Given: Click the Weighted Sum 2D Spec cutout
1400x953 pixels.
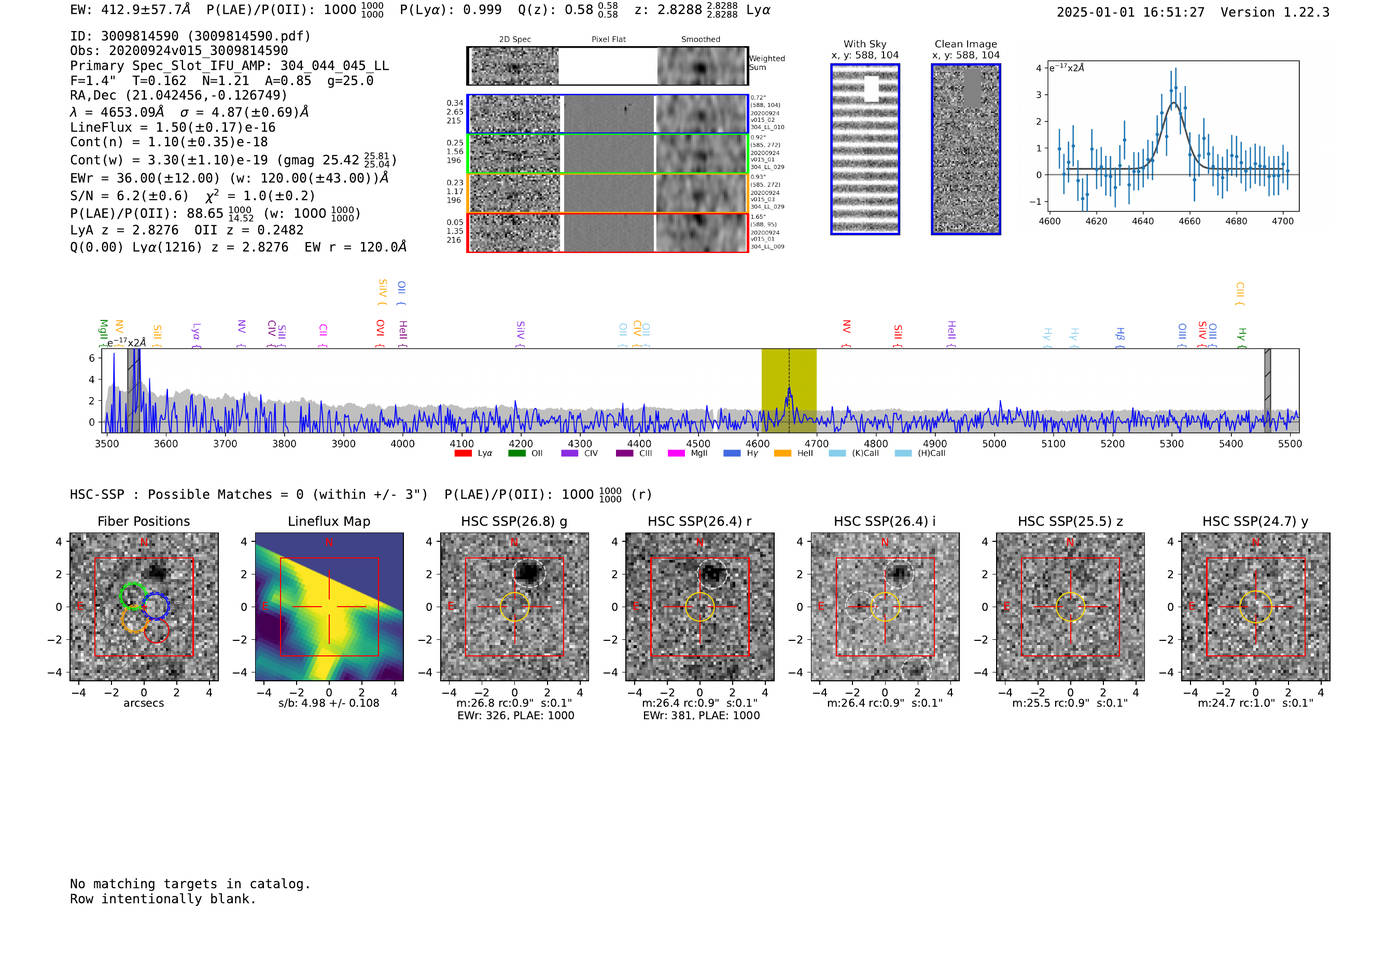Looking at the screenshot, I should click(515, 66).
